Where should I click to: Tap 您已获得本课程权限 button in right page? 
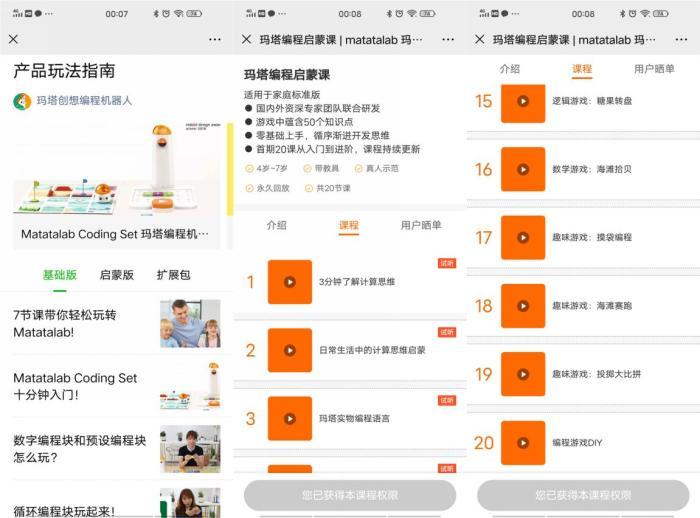pos(583,495)
